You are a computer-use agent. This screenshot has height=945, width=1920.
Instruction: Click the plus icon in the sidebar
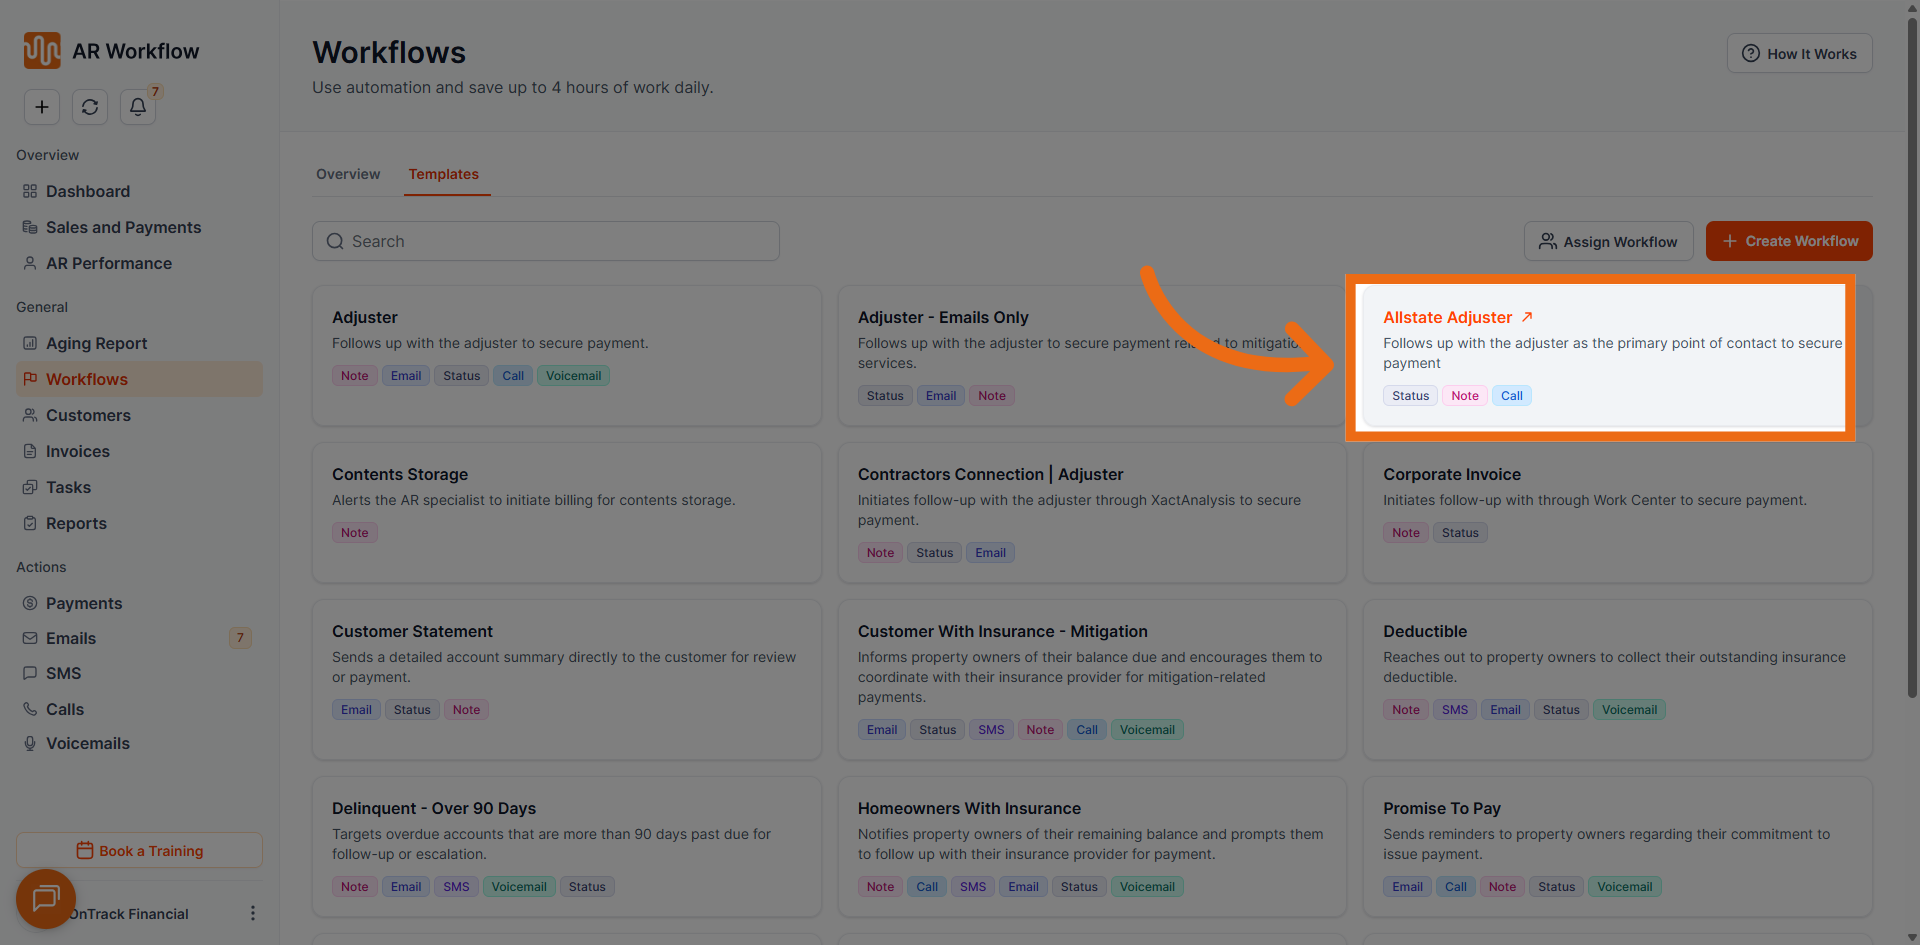tap(42, 107)
